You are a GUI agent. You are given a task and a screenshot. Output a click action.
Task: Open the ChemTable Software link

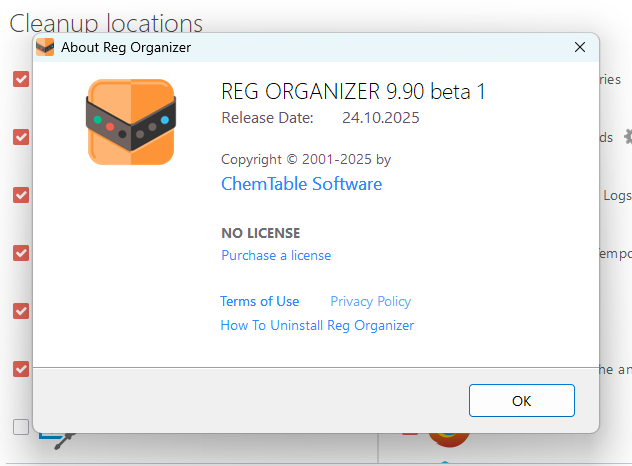301,184
